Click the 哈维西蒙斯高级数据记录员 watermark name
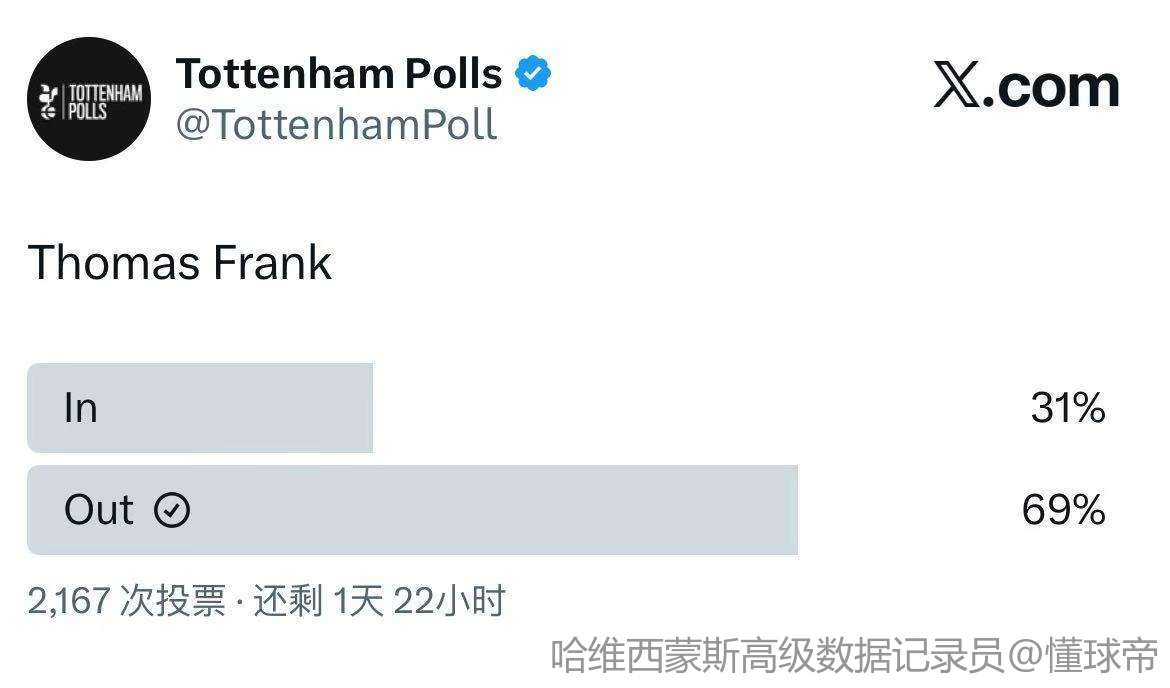This screenshot has width=1170, height=688. pos(777,657)
